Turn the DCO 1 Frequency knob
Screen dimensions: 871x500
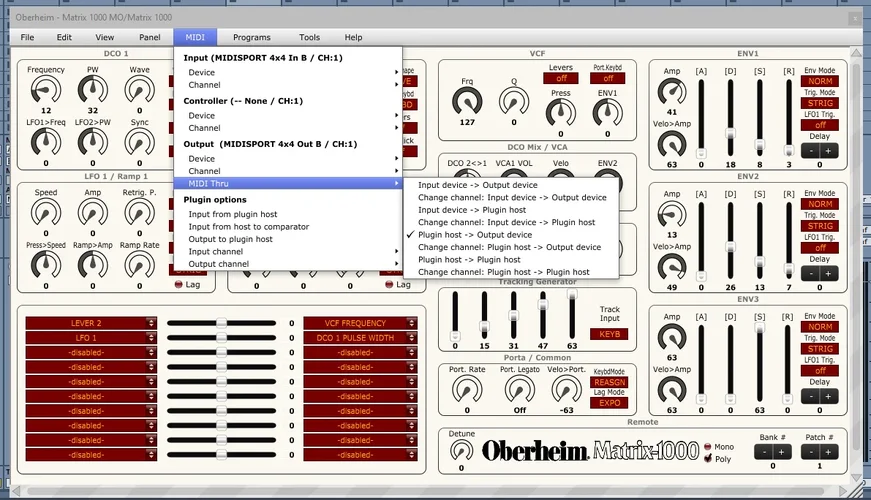(46, 91)
